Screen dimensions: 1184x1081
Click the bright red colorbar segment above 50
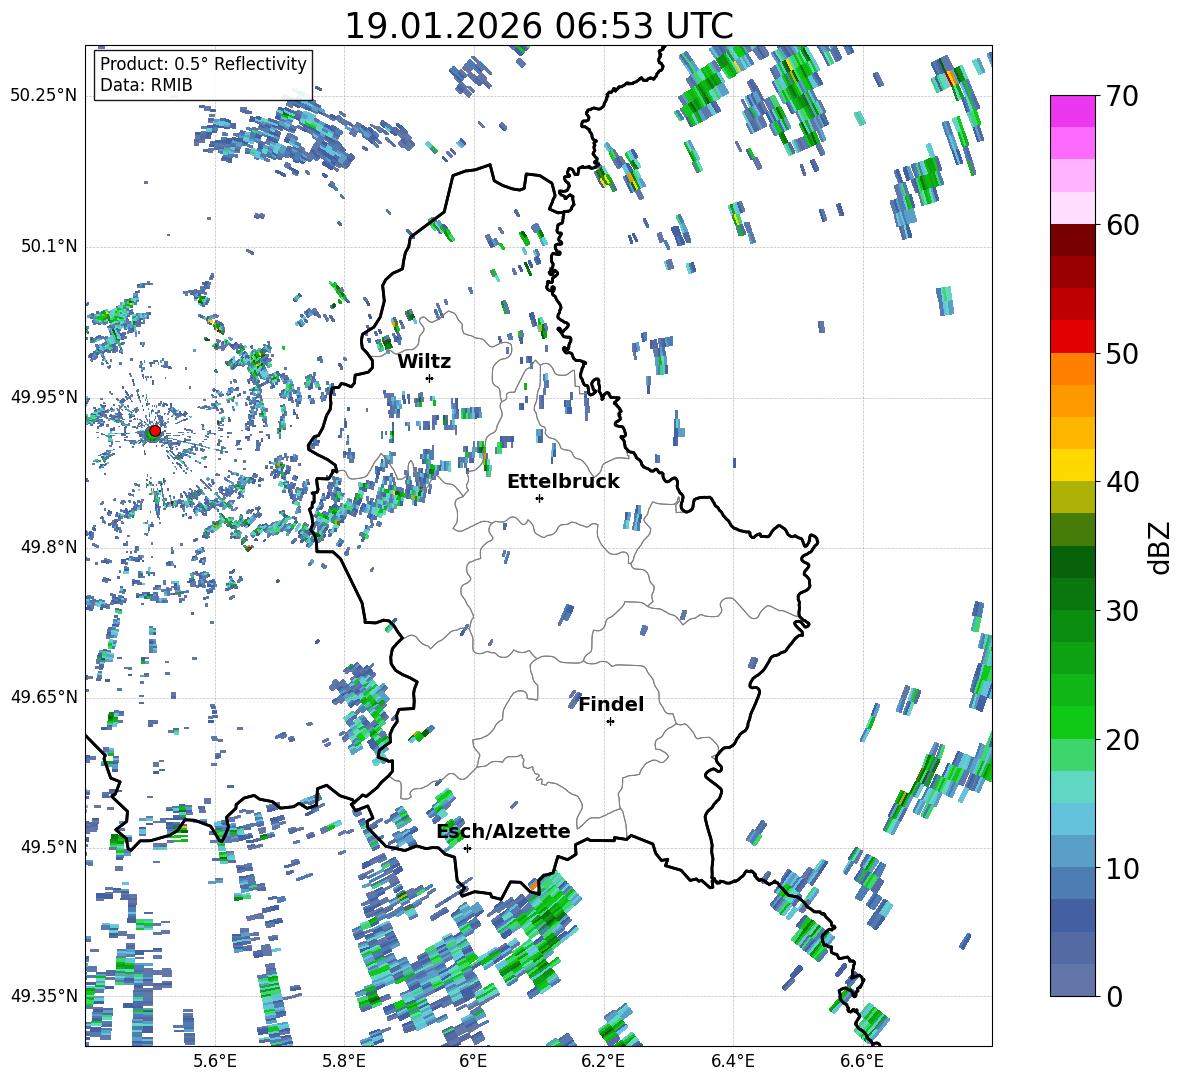[x=1072, y=336]
